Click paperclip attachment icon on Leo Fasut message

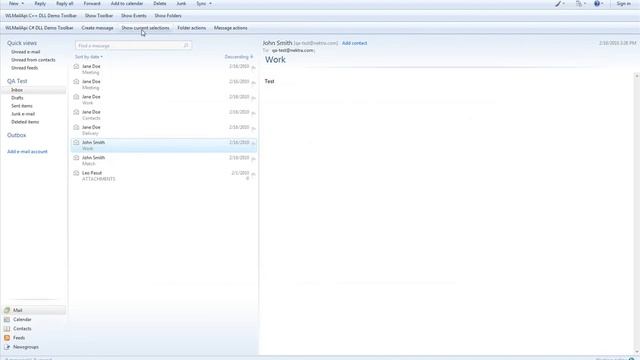(x=247, y=178)
